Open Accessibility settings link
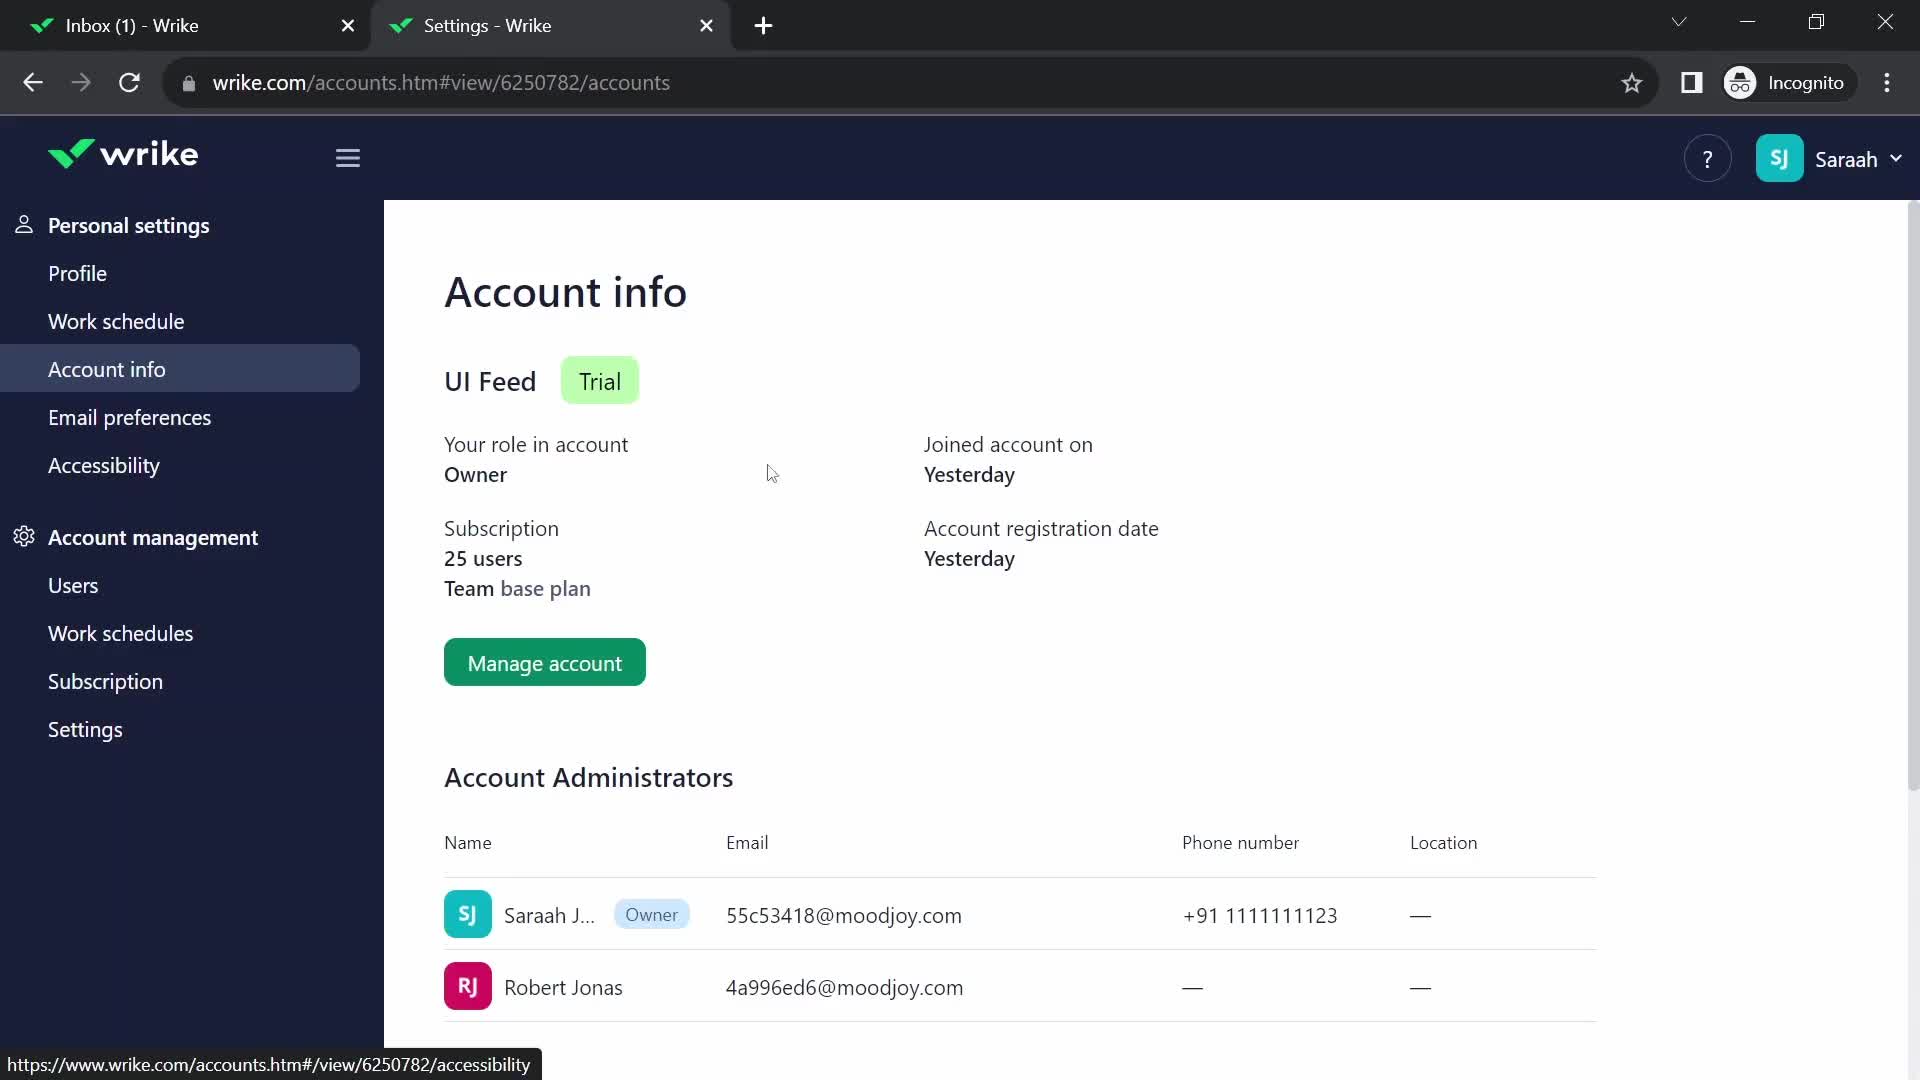 [103, 466]
